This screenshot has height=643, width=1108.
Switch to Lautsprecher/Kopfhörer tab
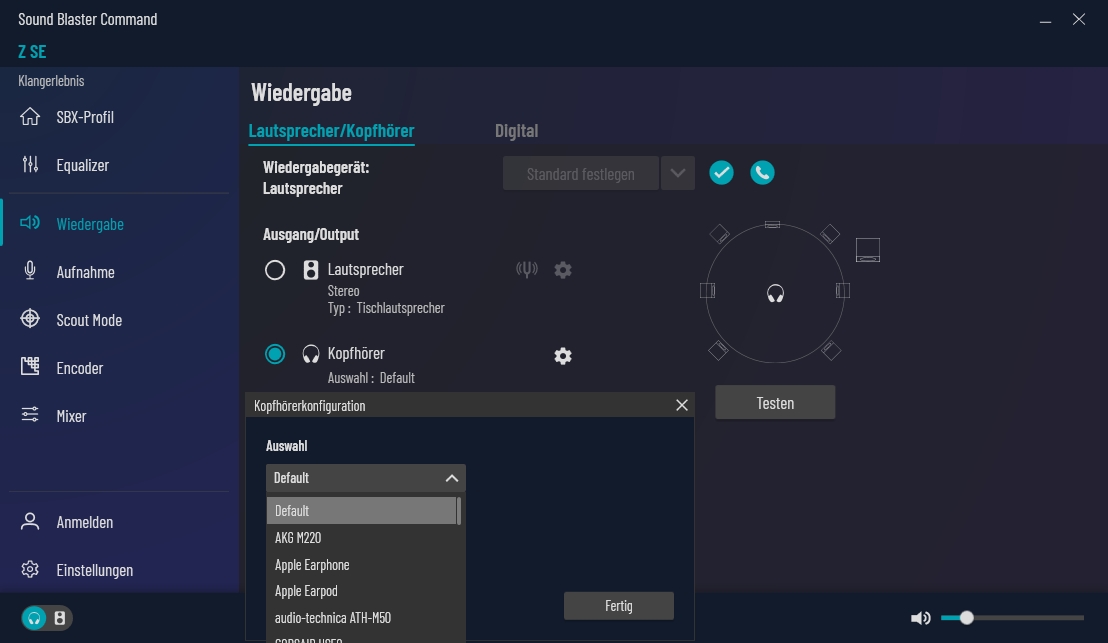[x=331, y=131]
